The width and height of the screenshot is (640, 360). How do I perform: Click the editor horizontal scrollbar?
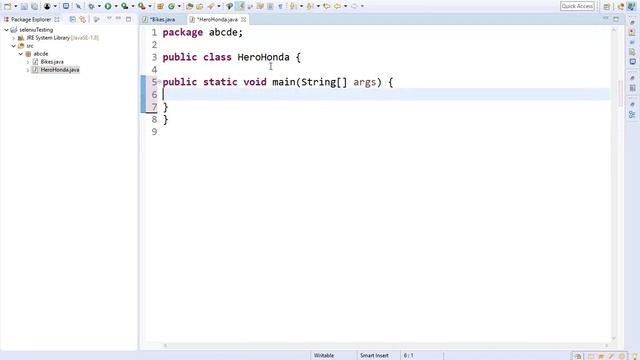(x=385, y=345)
